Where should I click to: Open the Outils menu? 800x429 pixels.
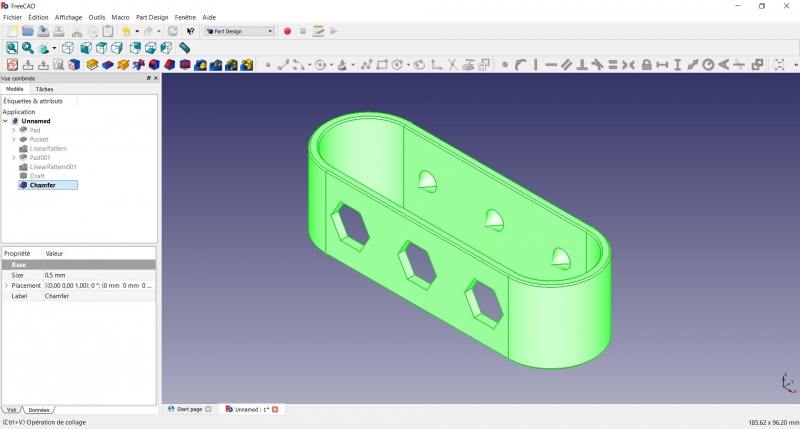click(x=96, y=17)
